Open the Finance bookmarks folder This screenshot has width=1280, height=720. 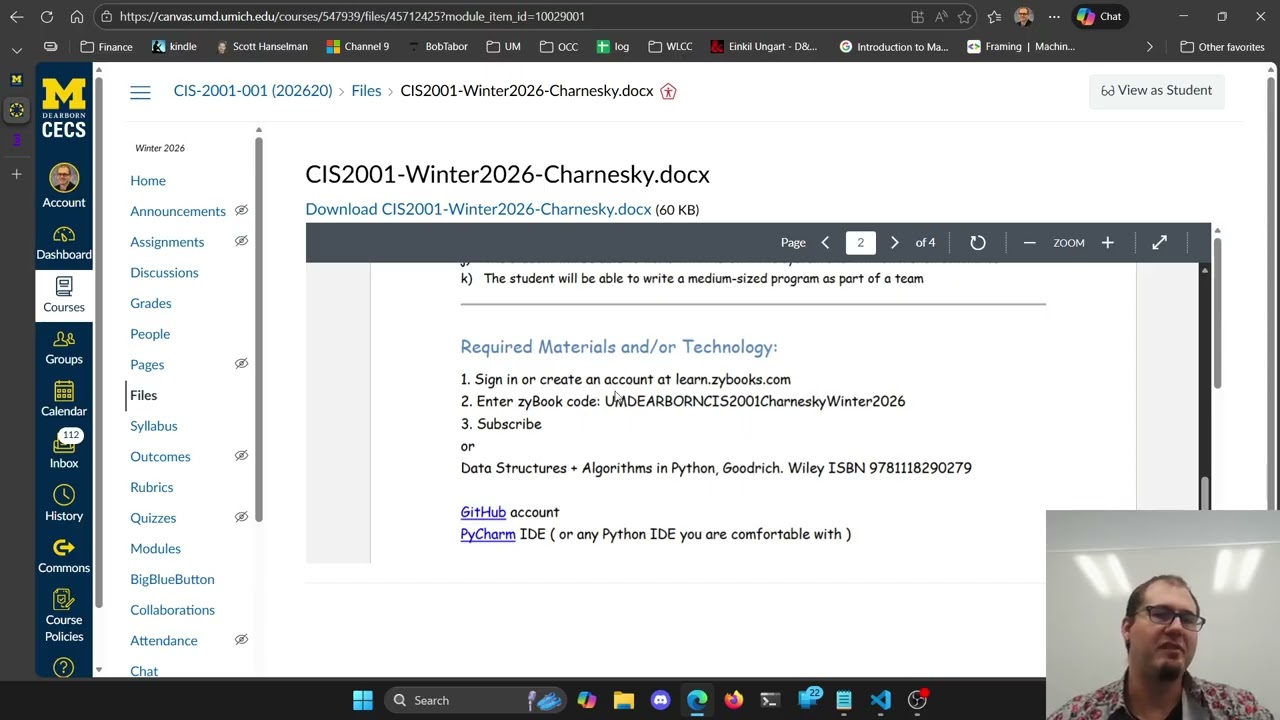[x=106, y=46]
